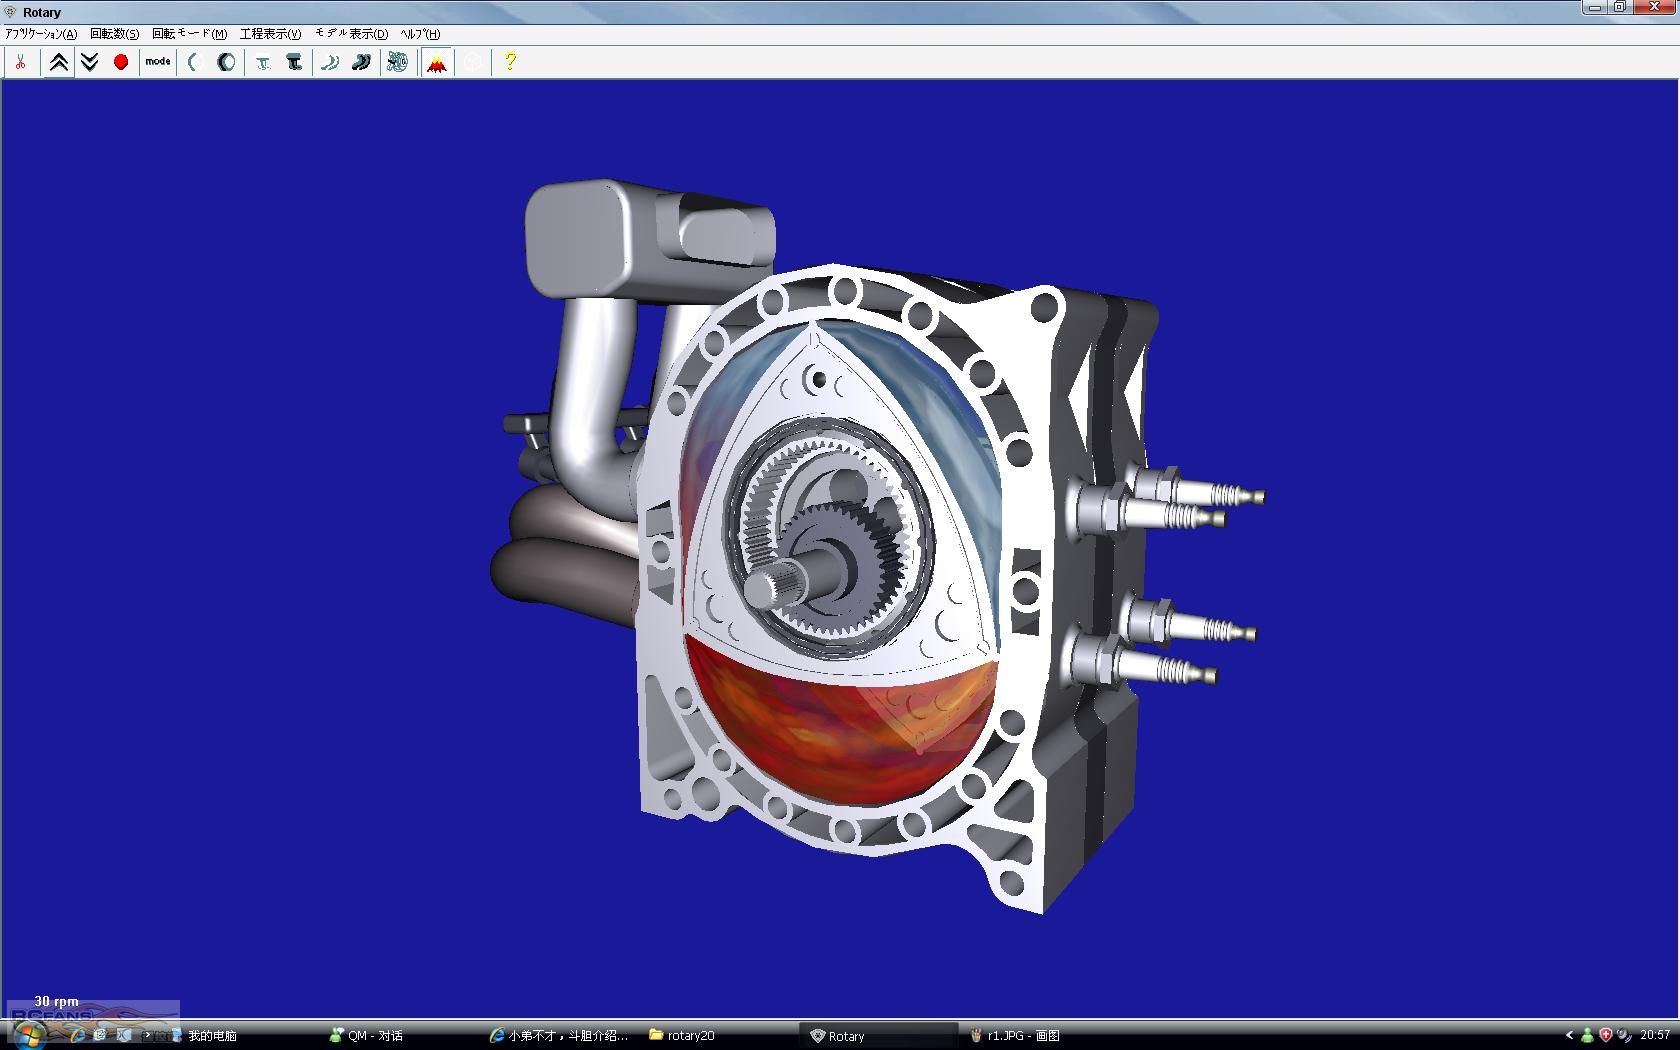Toggle the dark exhaust pipe icon
This screenshot has height=1050, width=1680.
click(x=361, y=62)
